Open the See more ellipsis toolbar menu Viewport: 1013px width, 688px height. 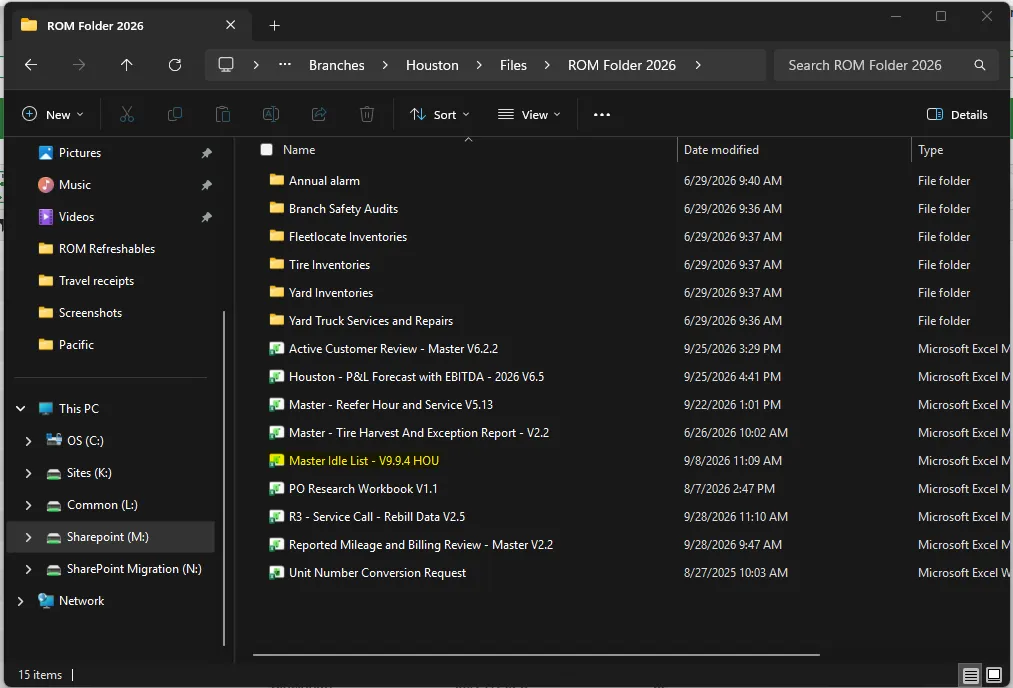point(601,114)
